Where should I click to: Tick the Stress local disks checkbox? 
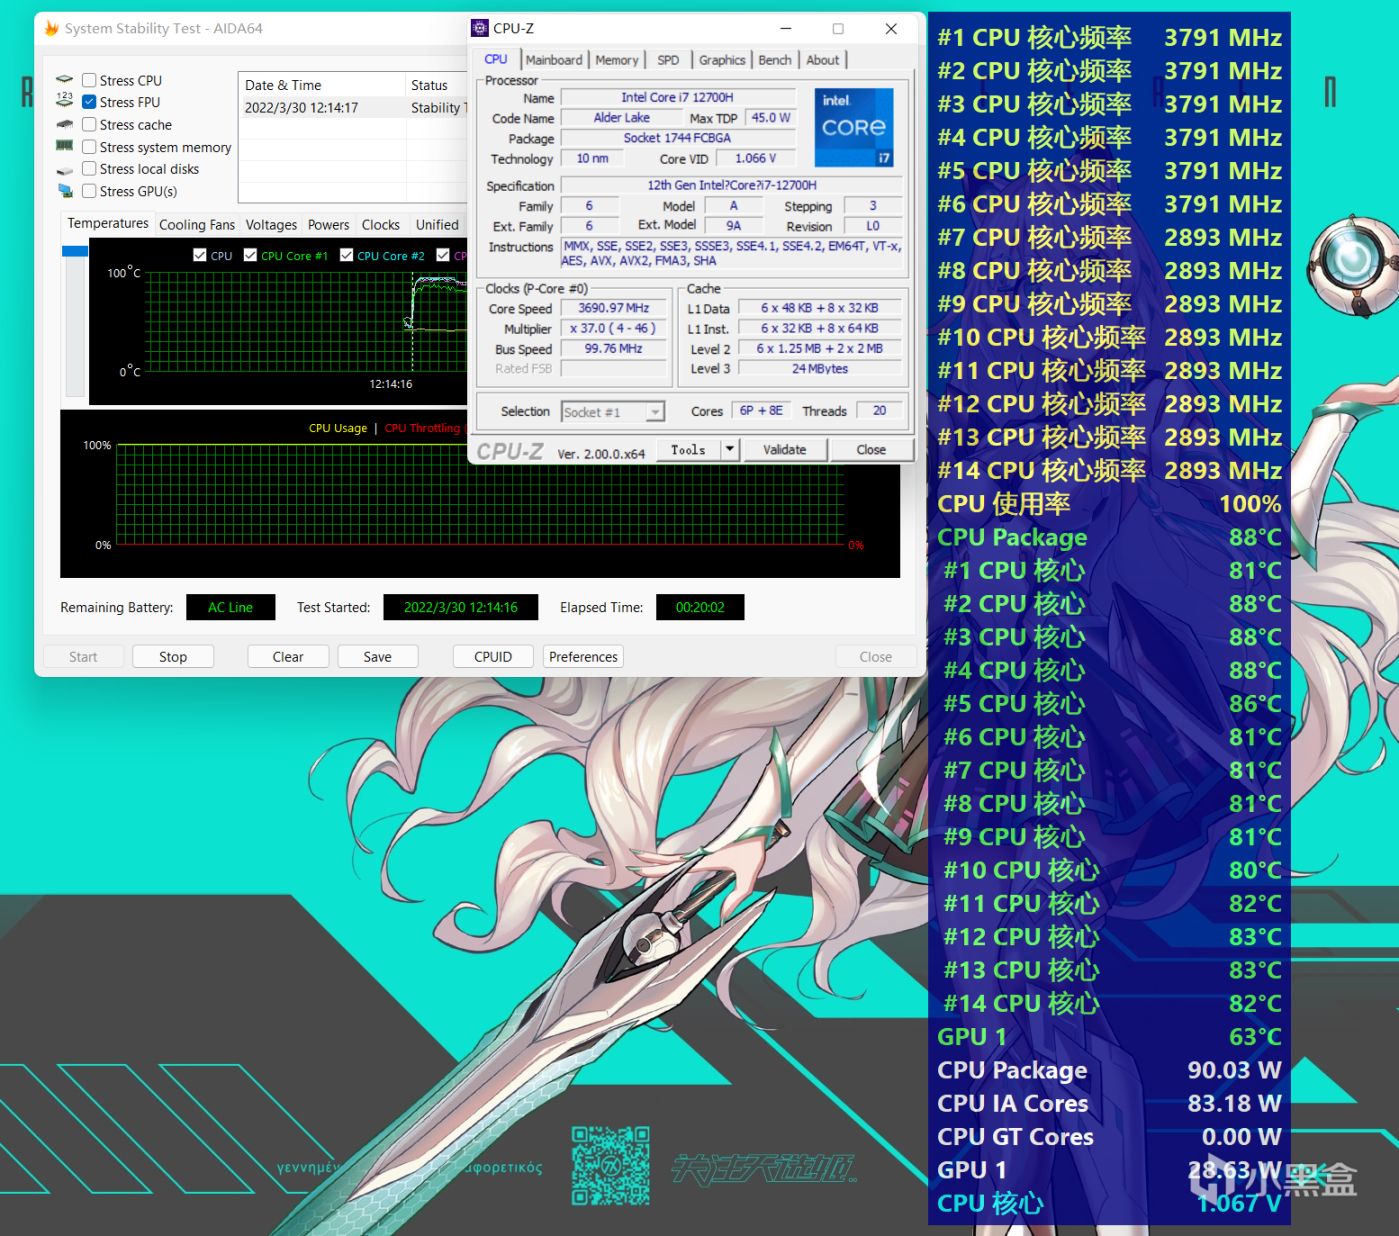coord(89,169)
